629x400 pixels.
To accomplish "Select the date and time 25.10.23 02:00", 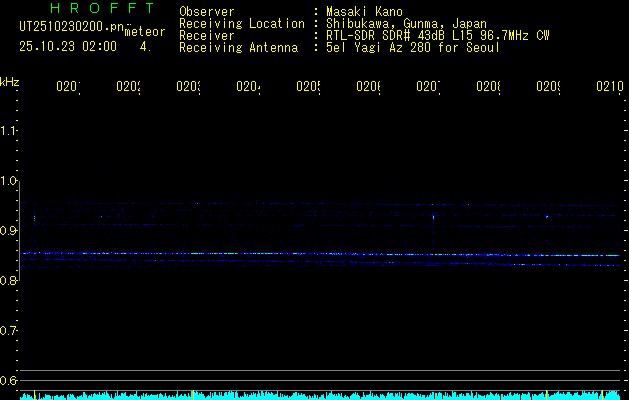I will 68,47.
